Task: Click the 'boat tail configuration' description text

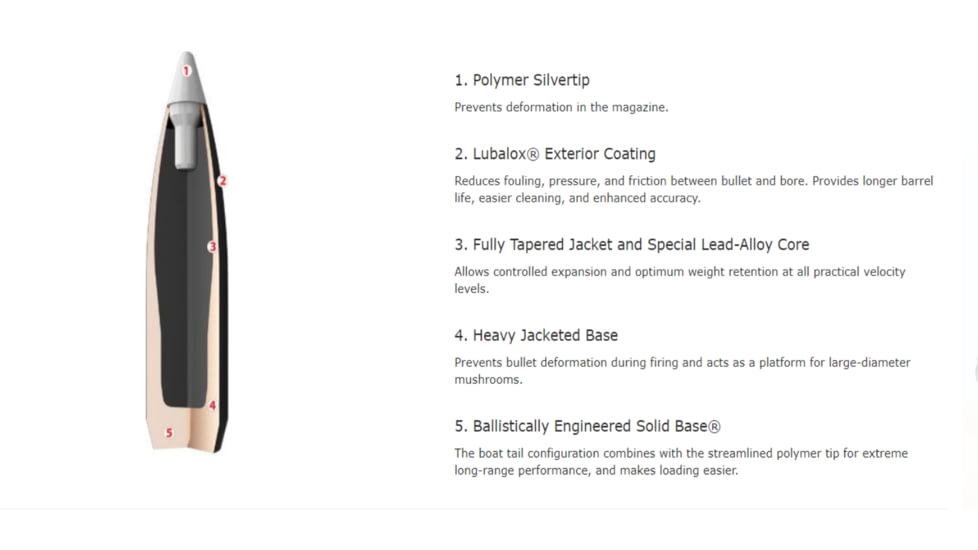Action: point(680,461)
